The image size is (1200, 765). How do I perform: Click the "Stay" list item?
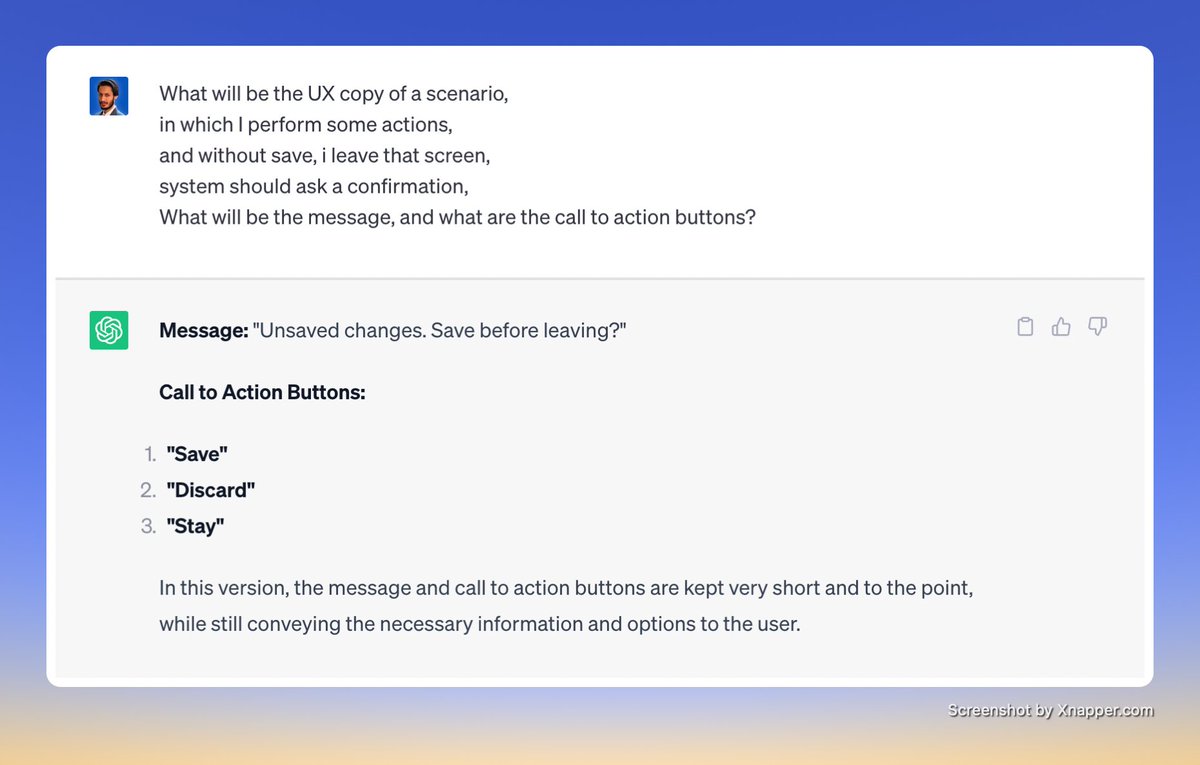[195, 526]
